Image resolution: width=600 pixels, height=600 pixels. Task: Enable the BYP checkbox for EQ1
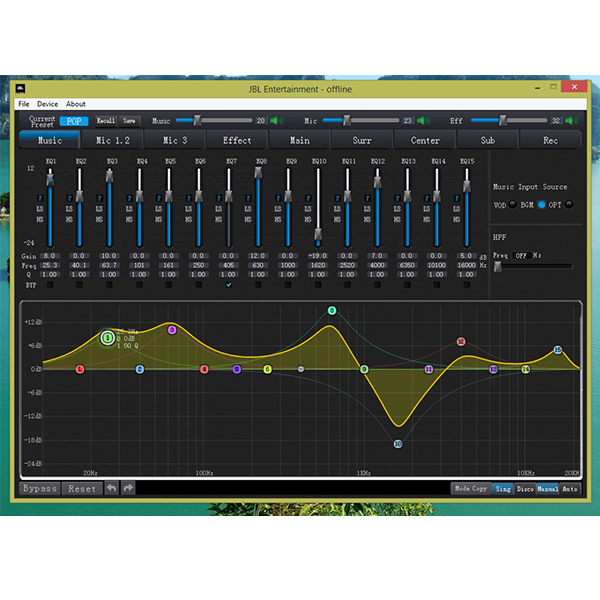coord(49,285)
